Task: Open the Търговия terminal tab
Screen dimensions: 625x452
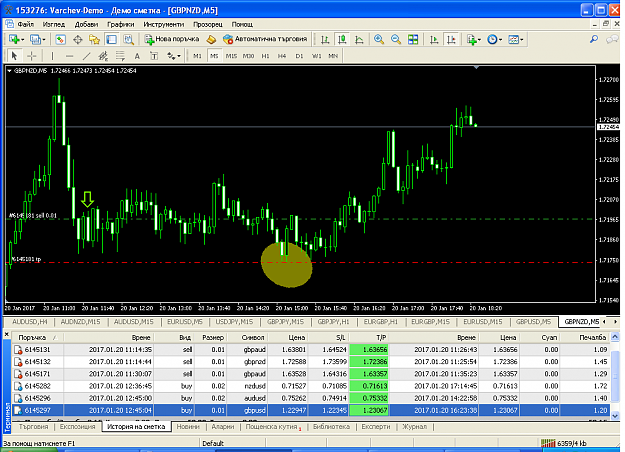Action: click(33, 426)
